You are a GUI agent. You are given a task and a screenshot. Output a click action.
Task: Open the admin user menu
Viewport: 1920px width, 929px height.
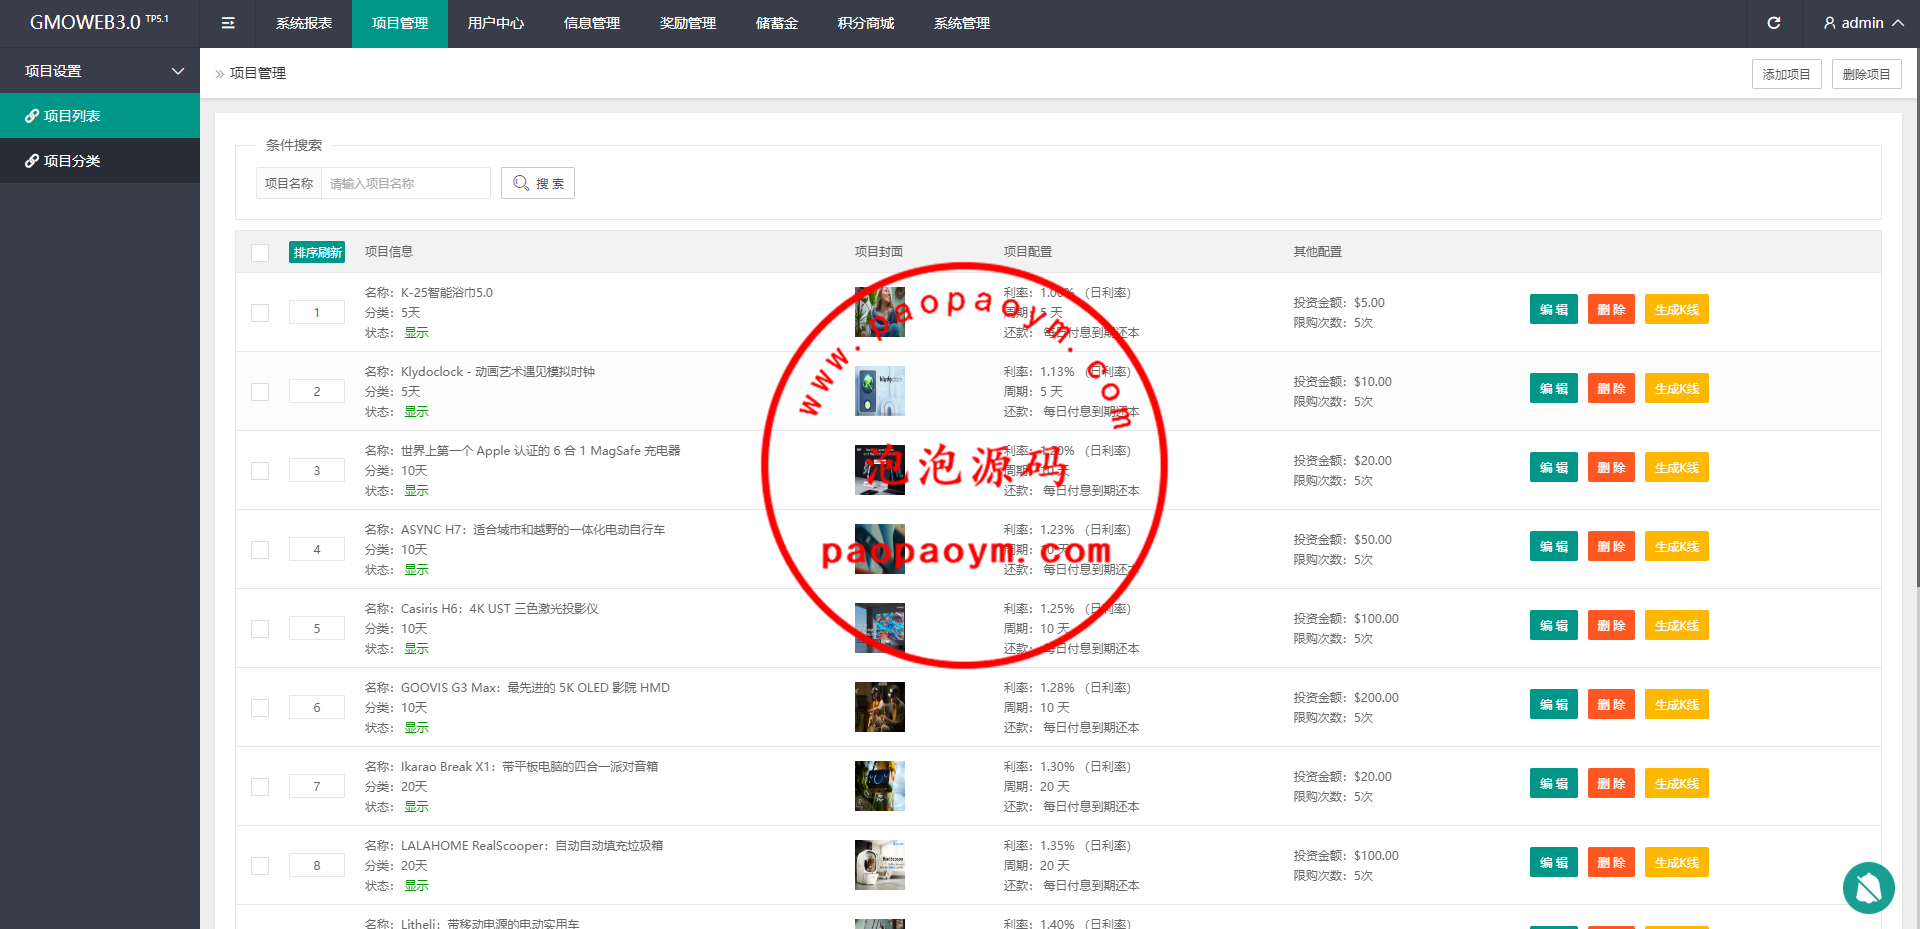[x=1864, y=23]
